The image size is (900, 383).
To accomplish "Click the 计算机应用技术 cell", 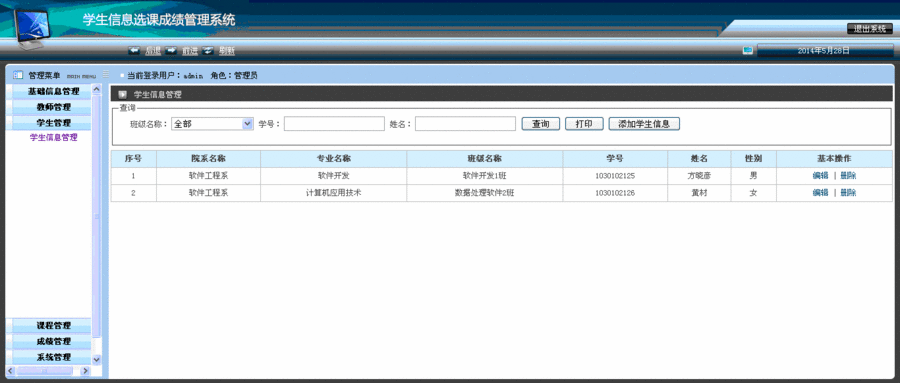I will point(333,193).
